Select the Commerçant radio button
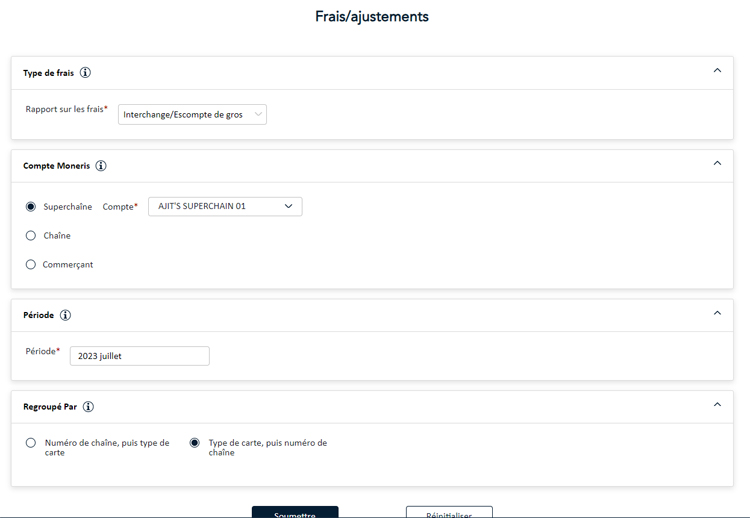750x518 pixels. (31, 265)
